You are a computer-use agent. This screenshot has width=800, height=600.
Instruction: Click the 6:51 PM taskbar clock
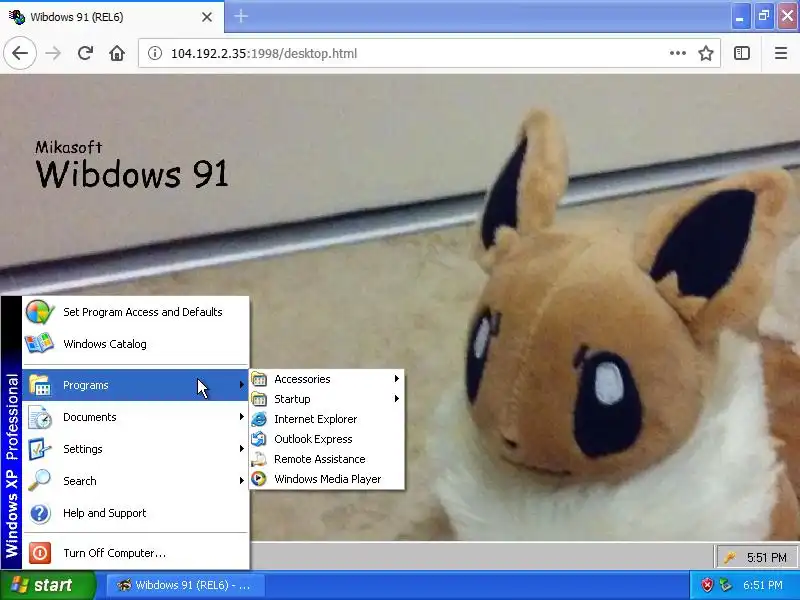point(763,585)
